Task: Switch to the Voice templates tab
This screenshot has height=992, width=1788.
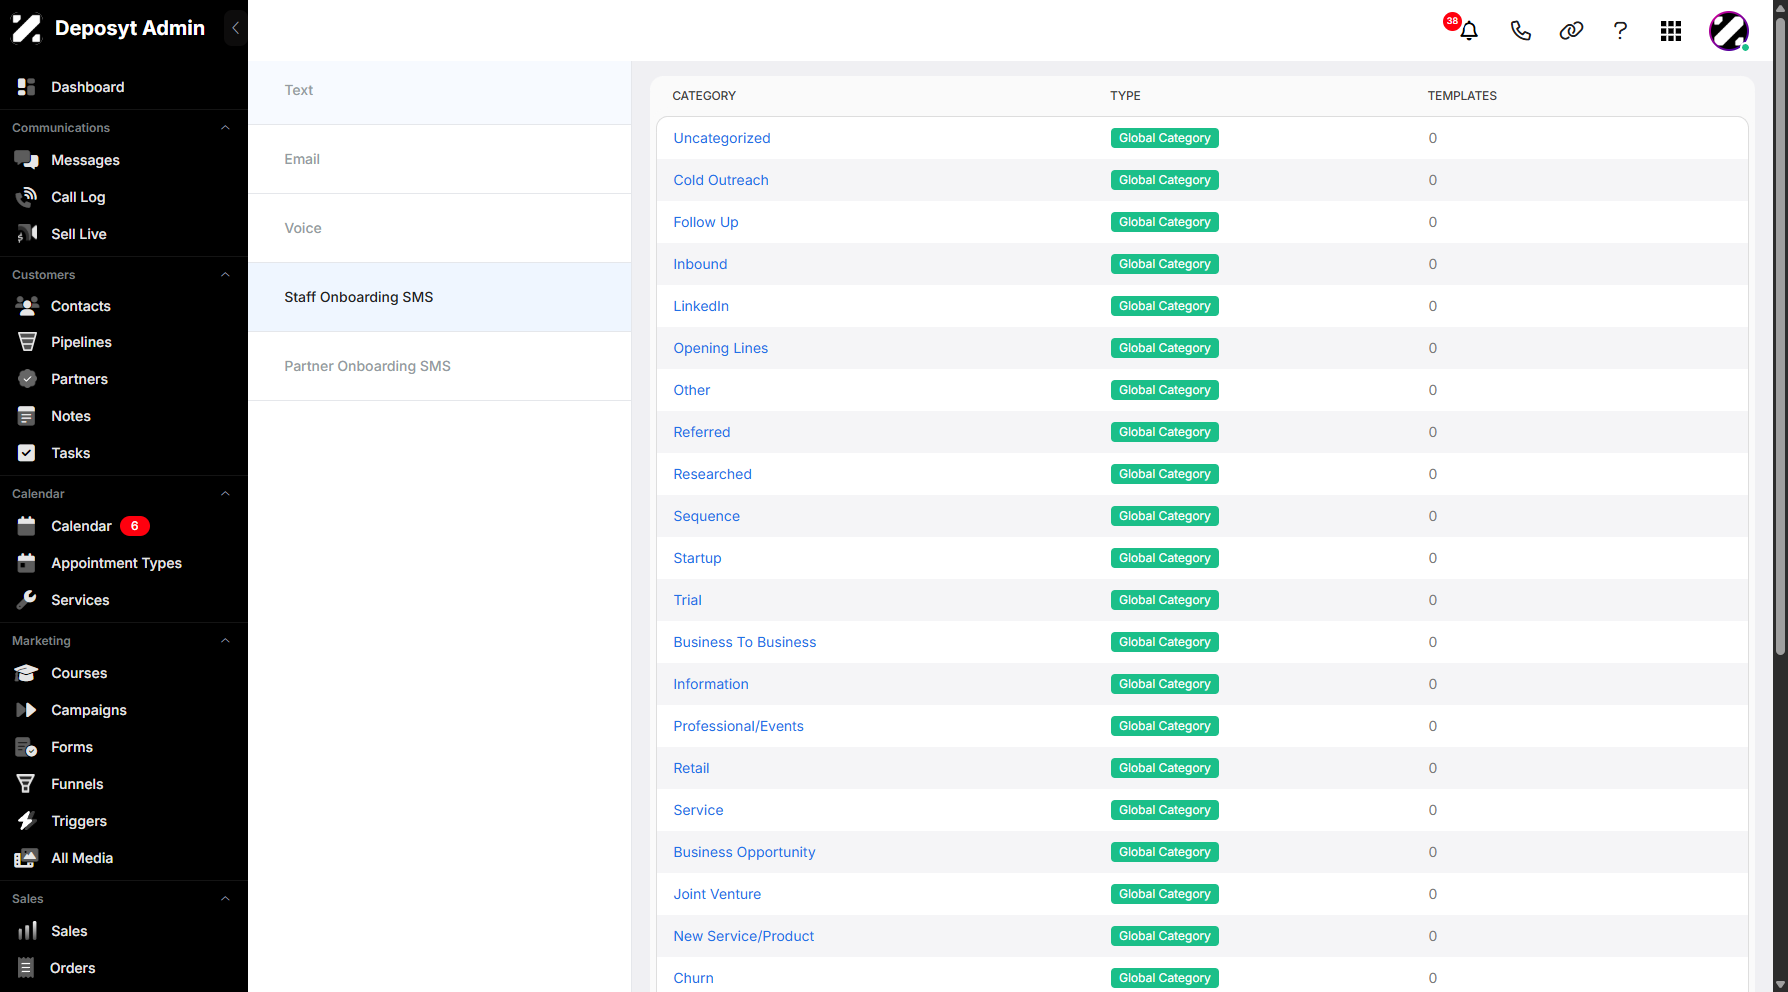Action: click(x=440, y=228)
